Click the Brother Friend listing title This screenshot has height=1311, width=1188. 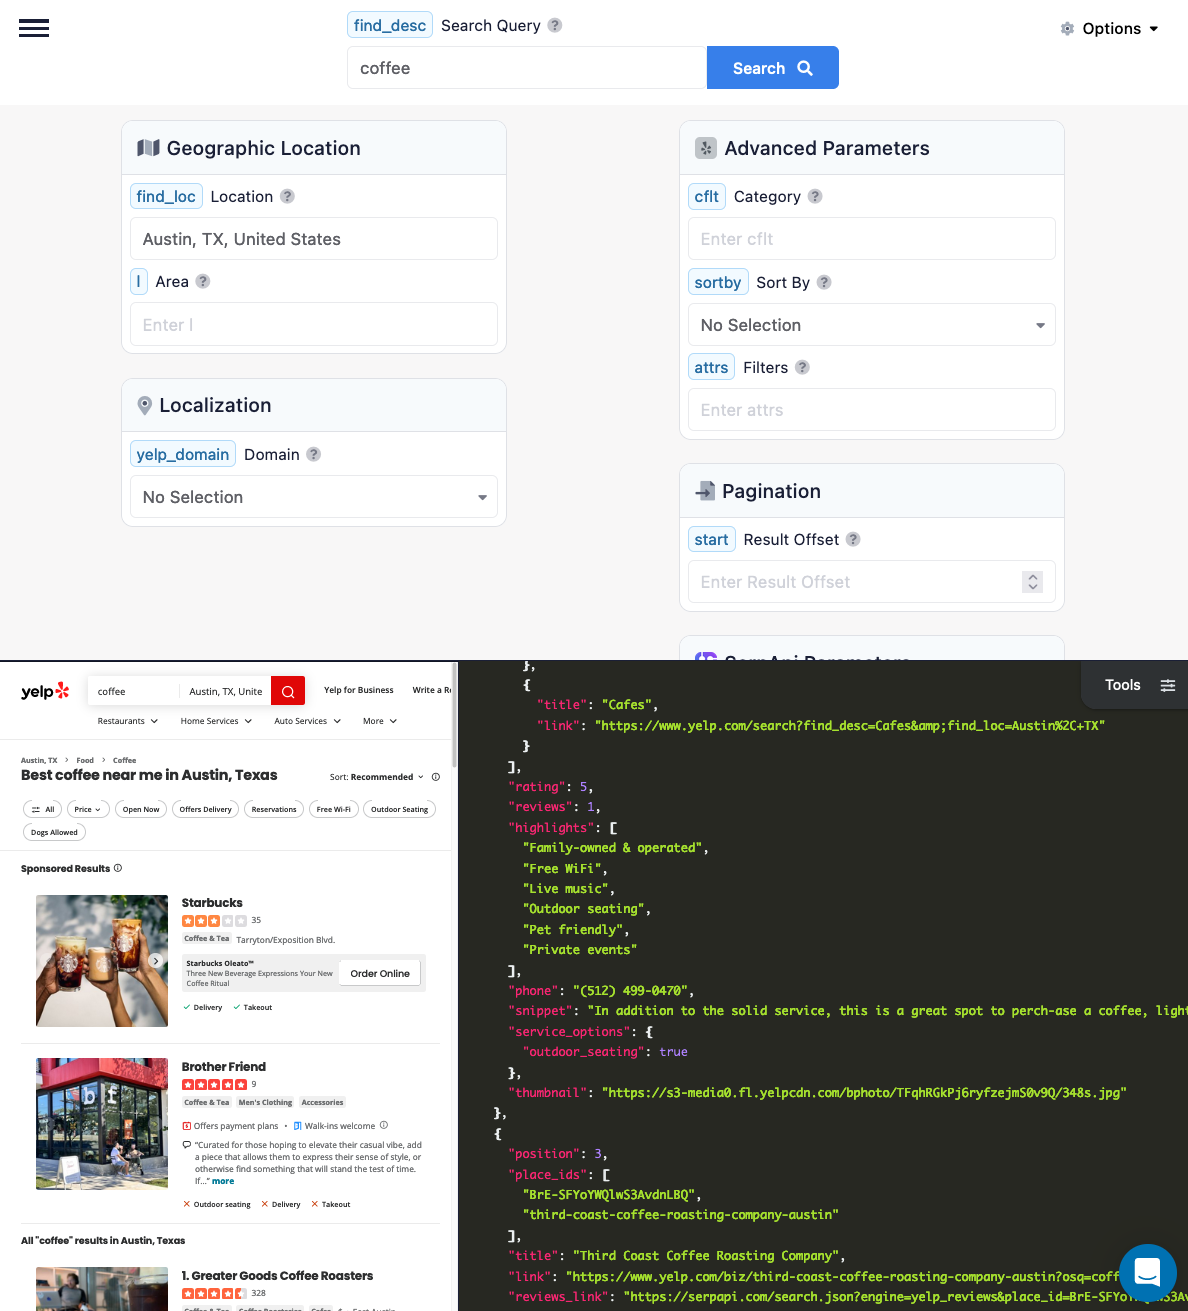coord(224,1067)
